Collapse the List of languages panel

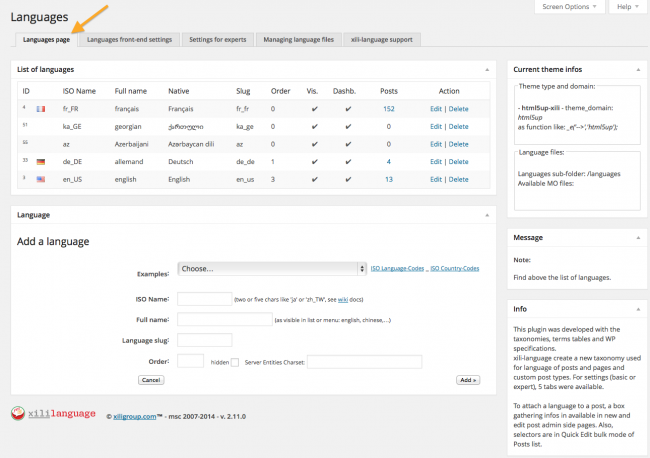tap(487, 70)
